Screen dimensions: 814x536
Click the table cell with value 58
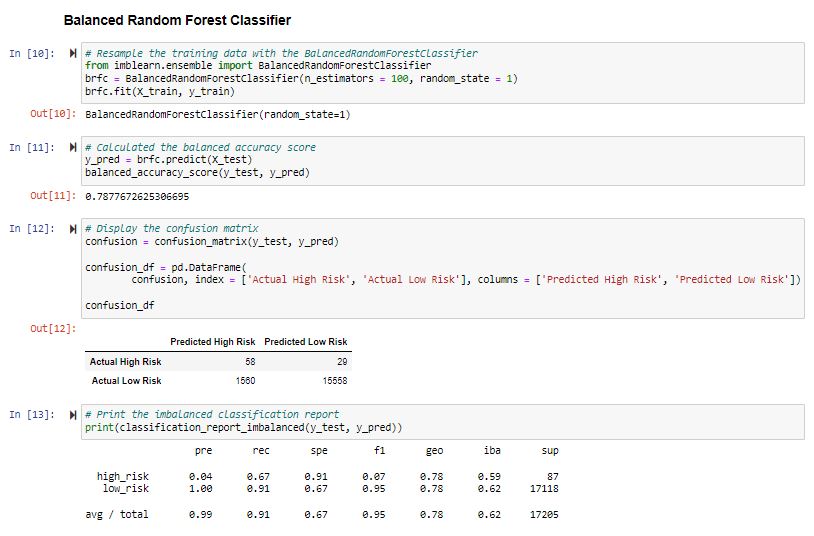[x=250, y=361]
